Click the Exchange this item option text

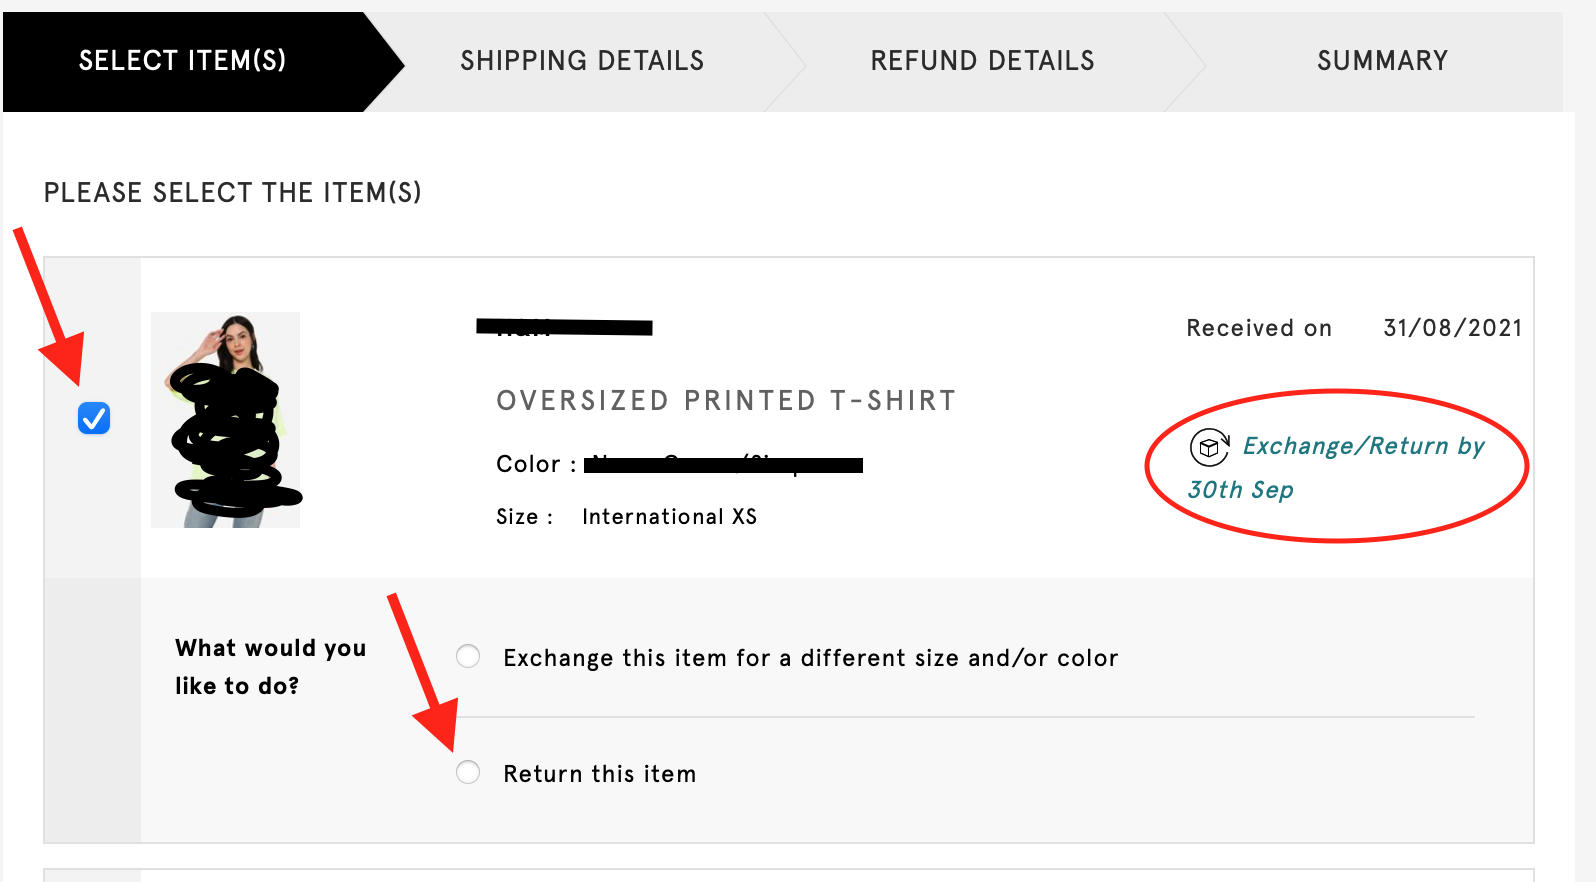coord(809,657)
